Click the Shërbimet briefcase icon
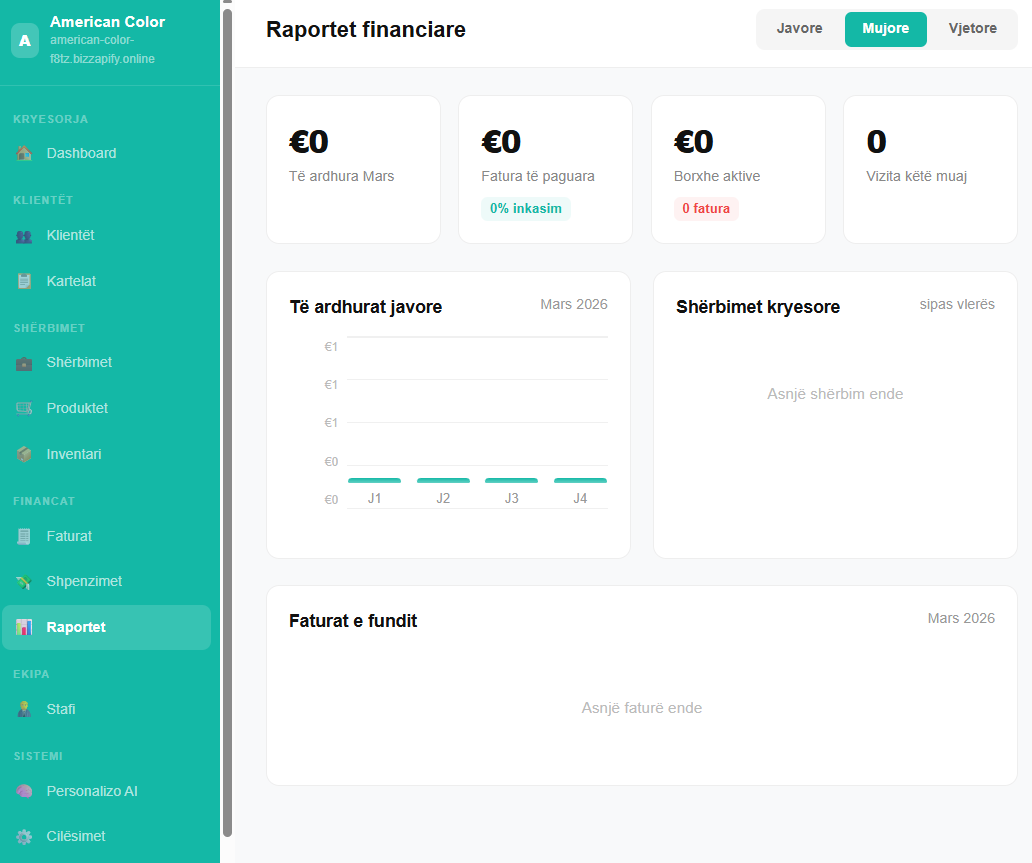 pos(24,363)
